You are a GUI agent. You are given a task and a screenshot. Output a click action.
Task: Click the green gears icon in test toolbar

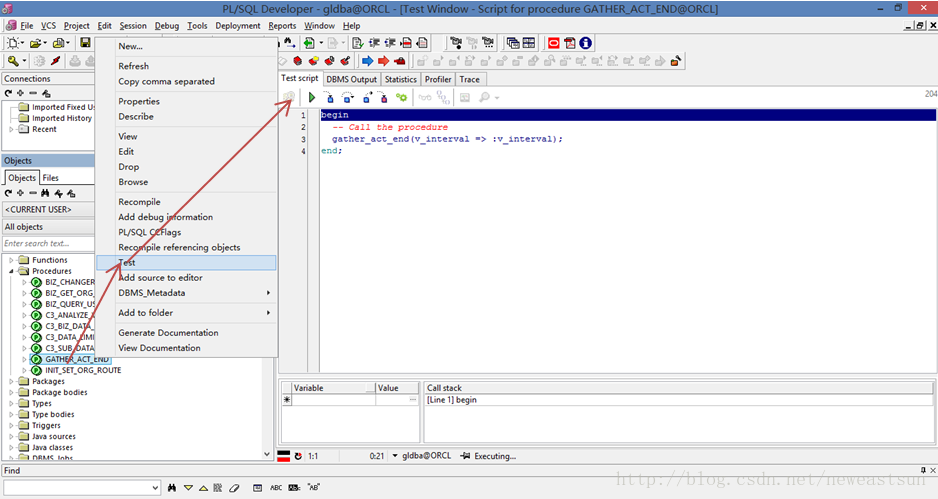pyautogui.click(x=401, y=97)
